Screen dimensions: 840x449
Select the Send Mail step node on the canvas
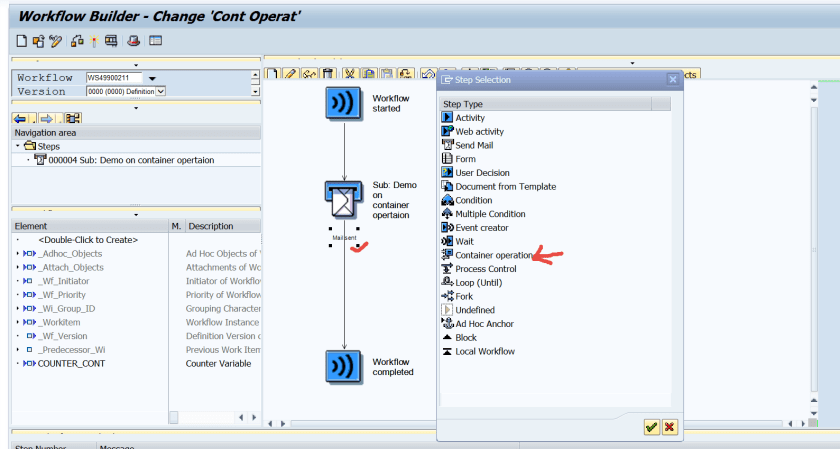(343, 199)
